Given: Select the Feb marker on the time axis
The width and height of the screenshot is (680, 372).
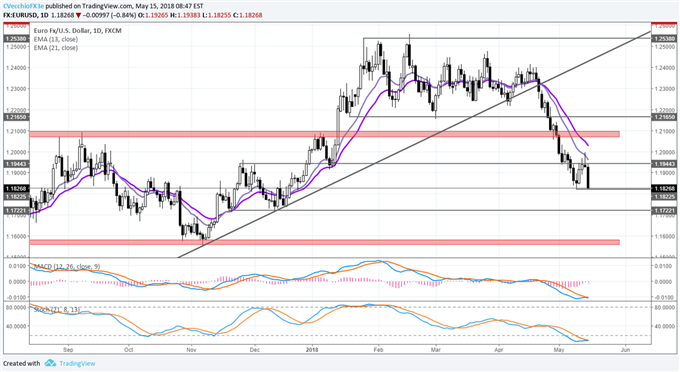Looking at the screenshot, I should (379, 349).
